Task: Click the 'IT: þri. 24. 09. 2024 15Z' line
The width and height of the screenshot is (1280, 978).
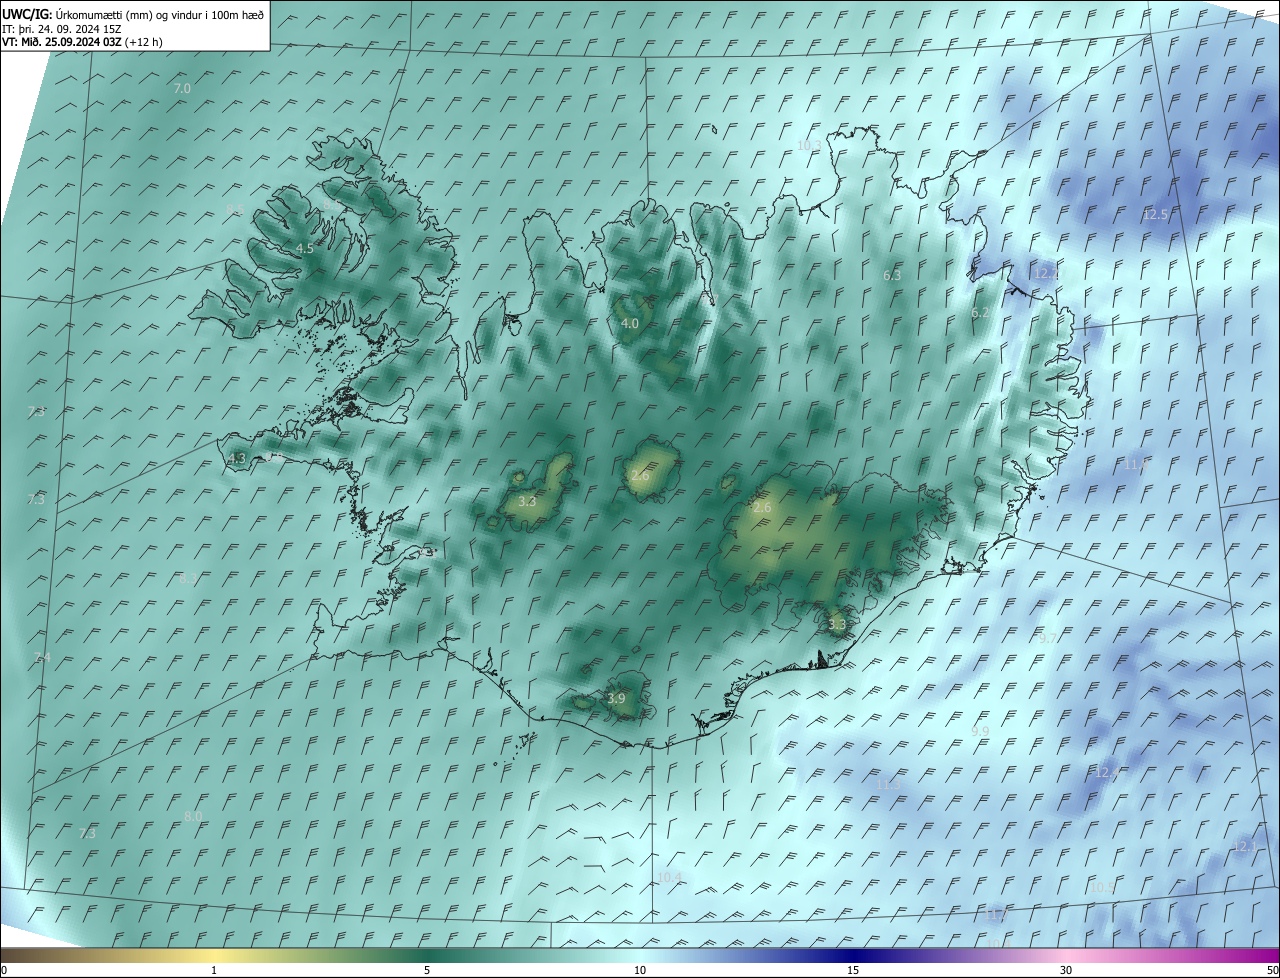Action: coord(62,29)
